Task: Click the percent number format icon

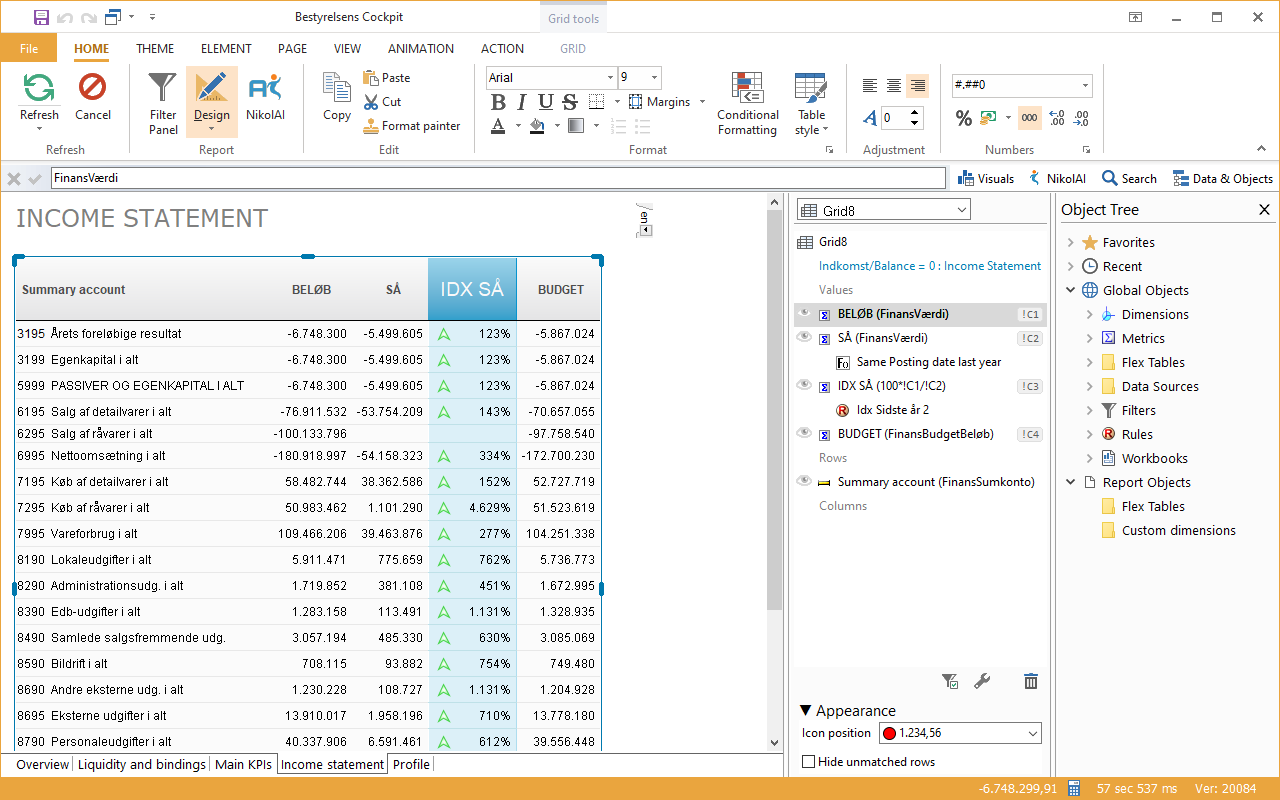Action: (964, 118)
